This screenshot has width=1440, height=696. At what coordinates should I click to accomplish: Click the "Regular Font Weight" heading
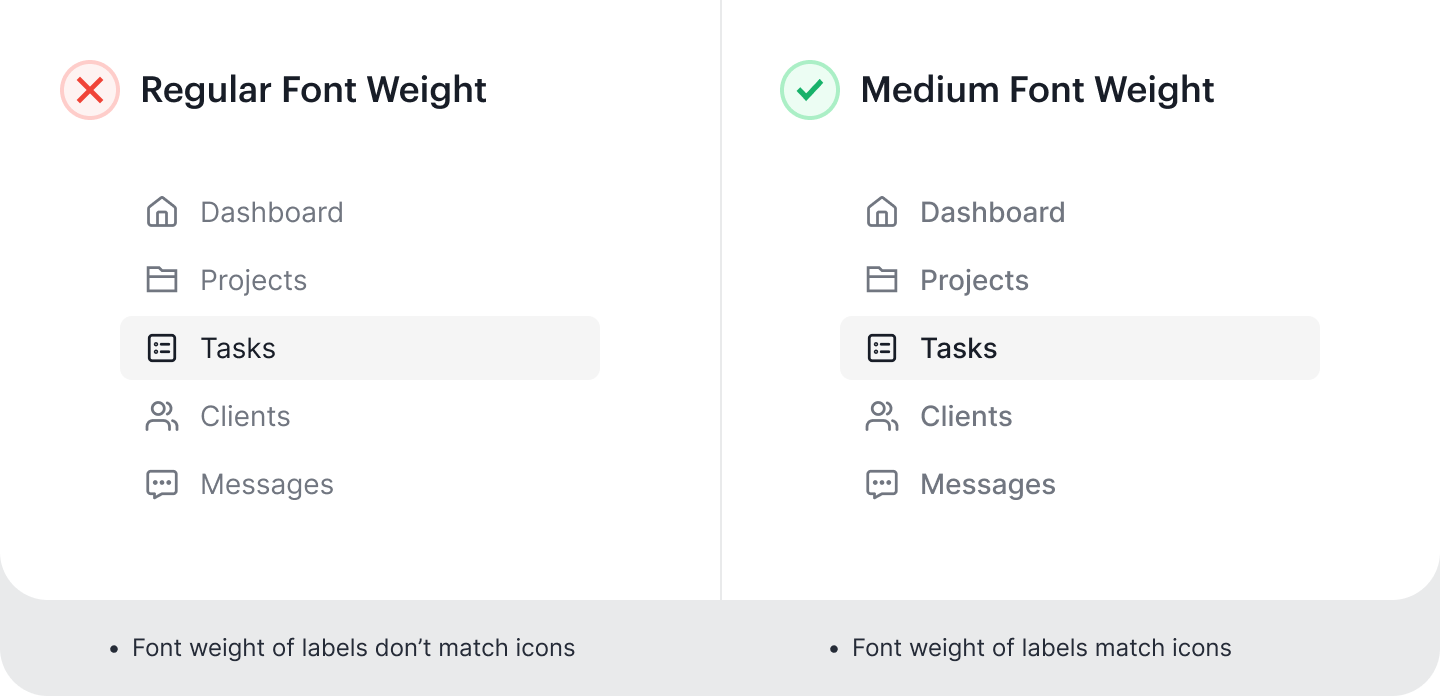click(x=313, y=90)
